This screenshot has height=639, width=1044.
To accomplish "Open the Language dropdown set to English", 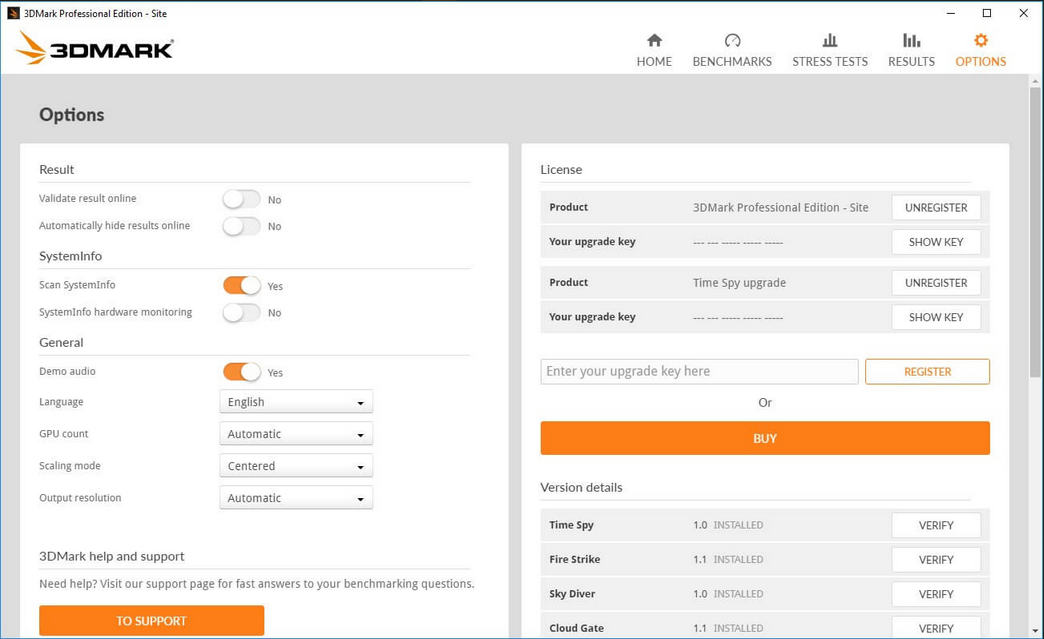I will [296, 402].
